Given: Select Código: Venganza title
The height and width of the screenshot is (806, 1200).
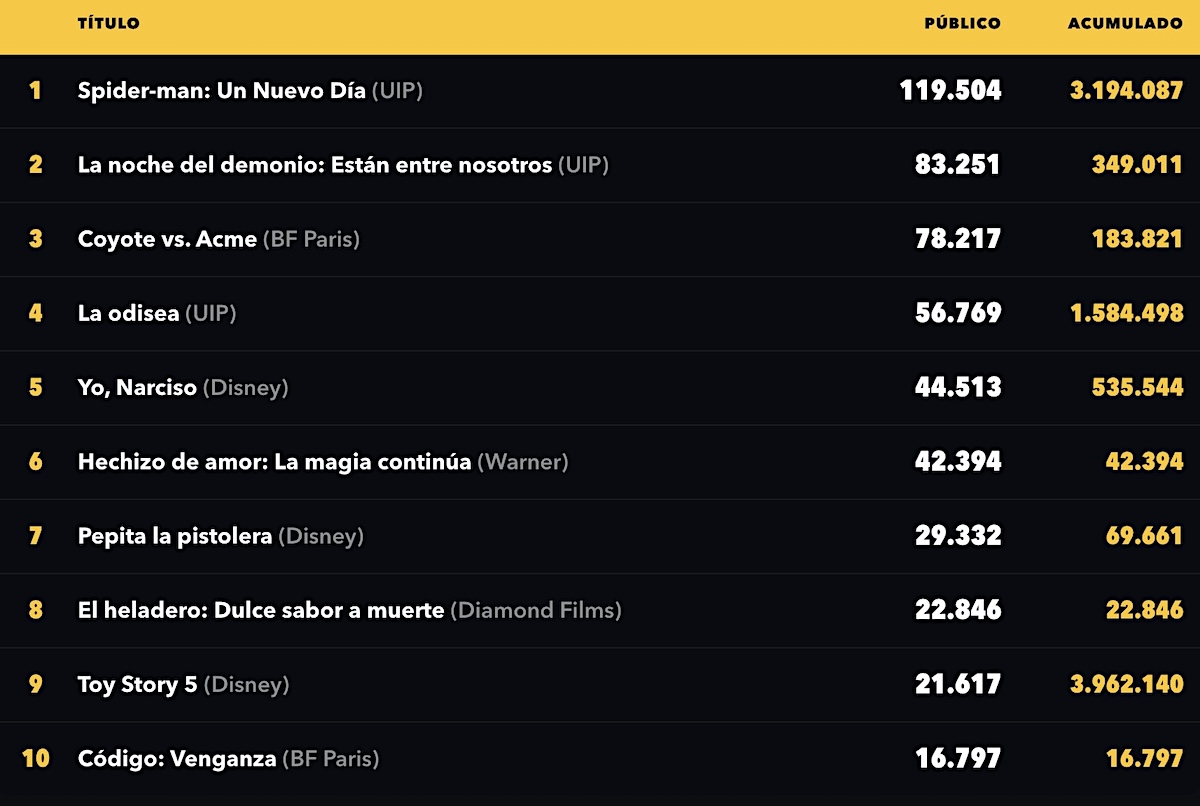Looking at the screenshot, I should coord(177,759).
